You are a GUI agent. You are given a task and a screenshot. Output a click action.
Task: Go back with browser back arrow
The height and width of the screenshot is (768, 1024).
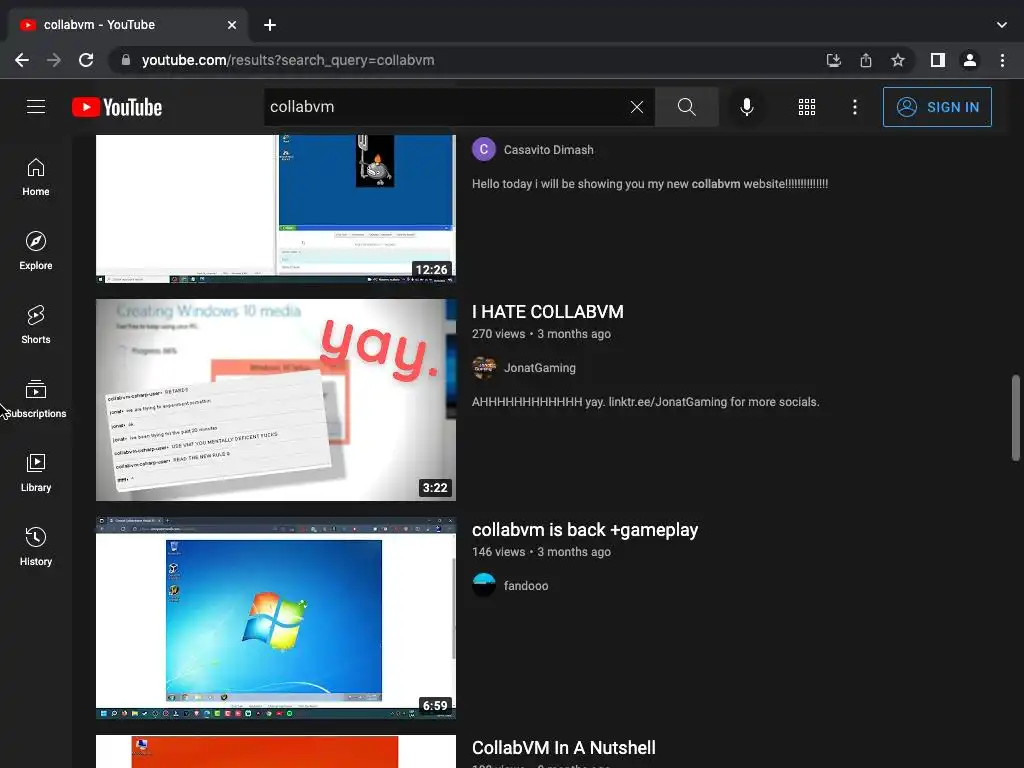point(22,60)
